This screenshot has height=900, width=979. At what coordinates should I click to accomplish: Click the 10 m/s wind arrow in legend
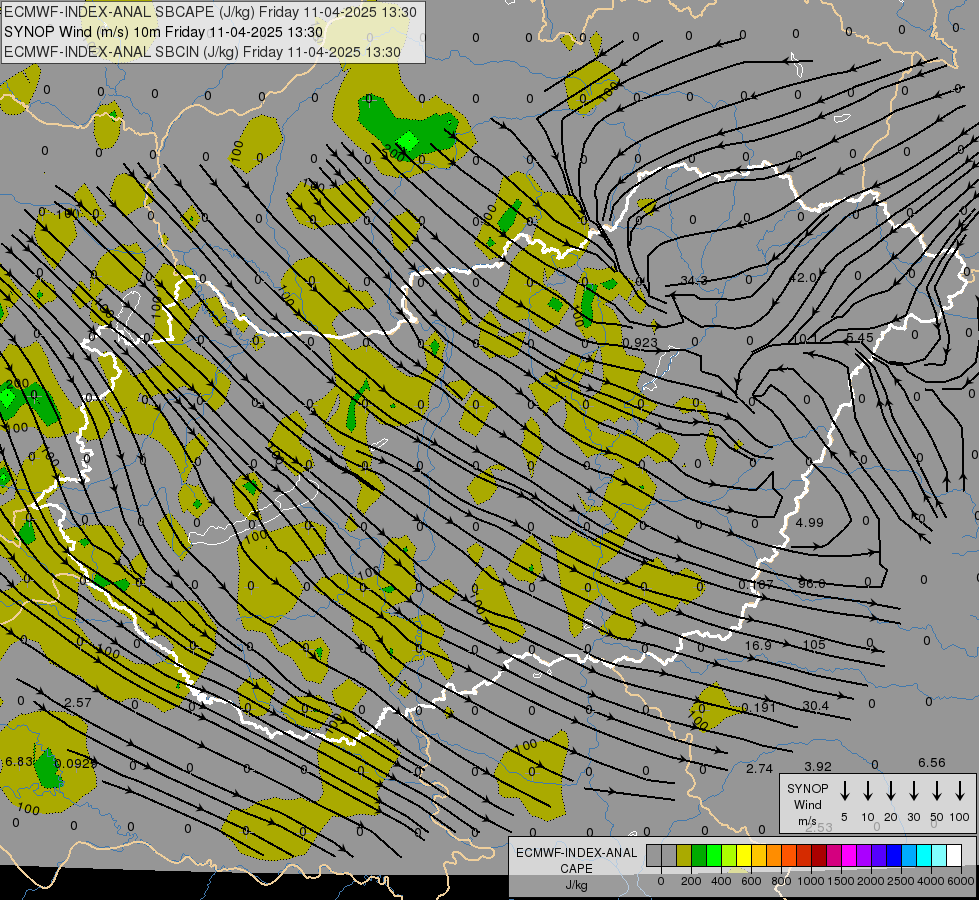(868, 790)
